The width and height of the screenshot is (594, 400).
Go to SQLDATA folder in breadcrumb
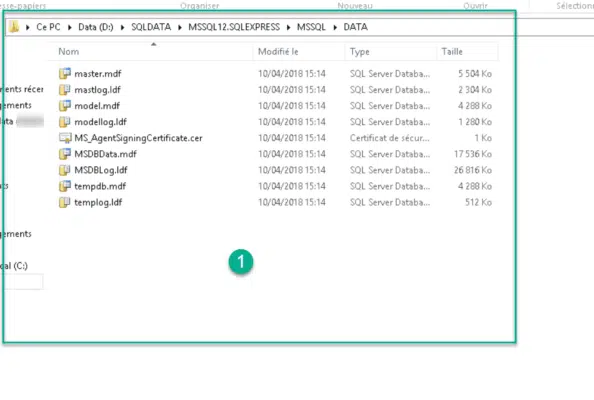[x=151, y=27]
